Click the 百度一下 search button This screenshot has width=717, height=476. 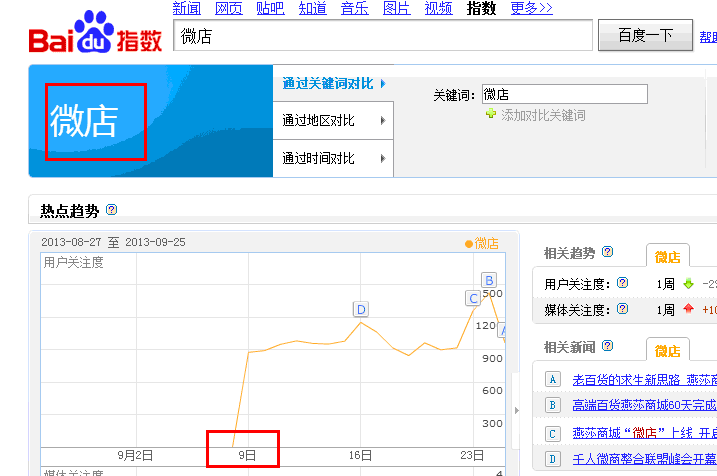[x=645, y=35]
